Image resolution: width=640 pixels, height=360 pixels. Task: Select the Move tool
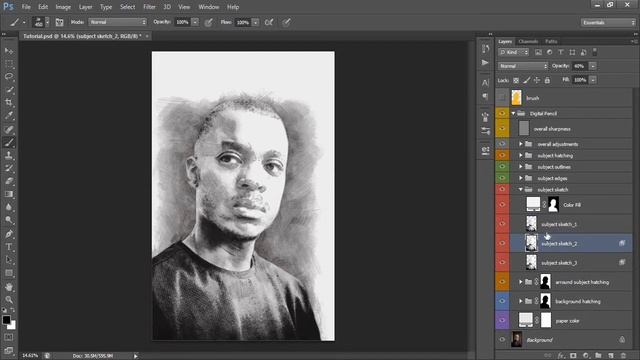(9, 51)
